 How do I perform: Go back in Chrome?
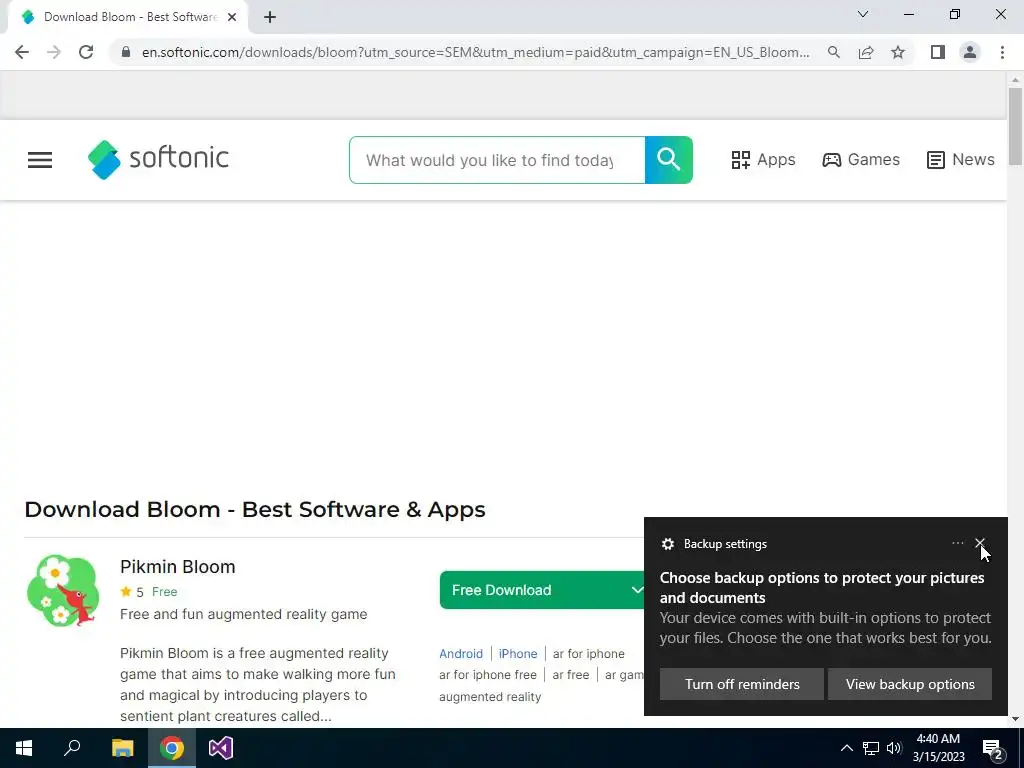click(22, 52)
